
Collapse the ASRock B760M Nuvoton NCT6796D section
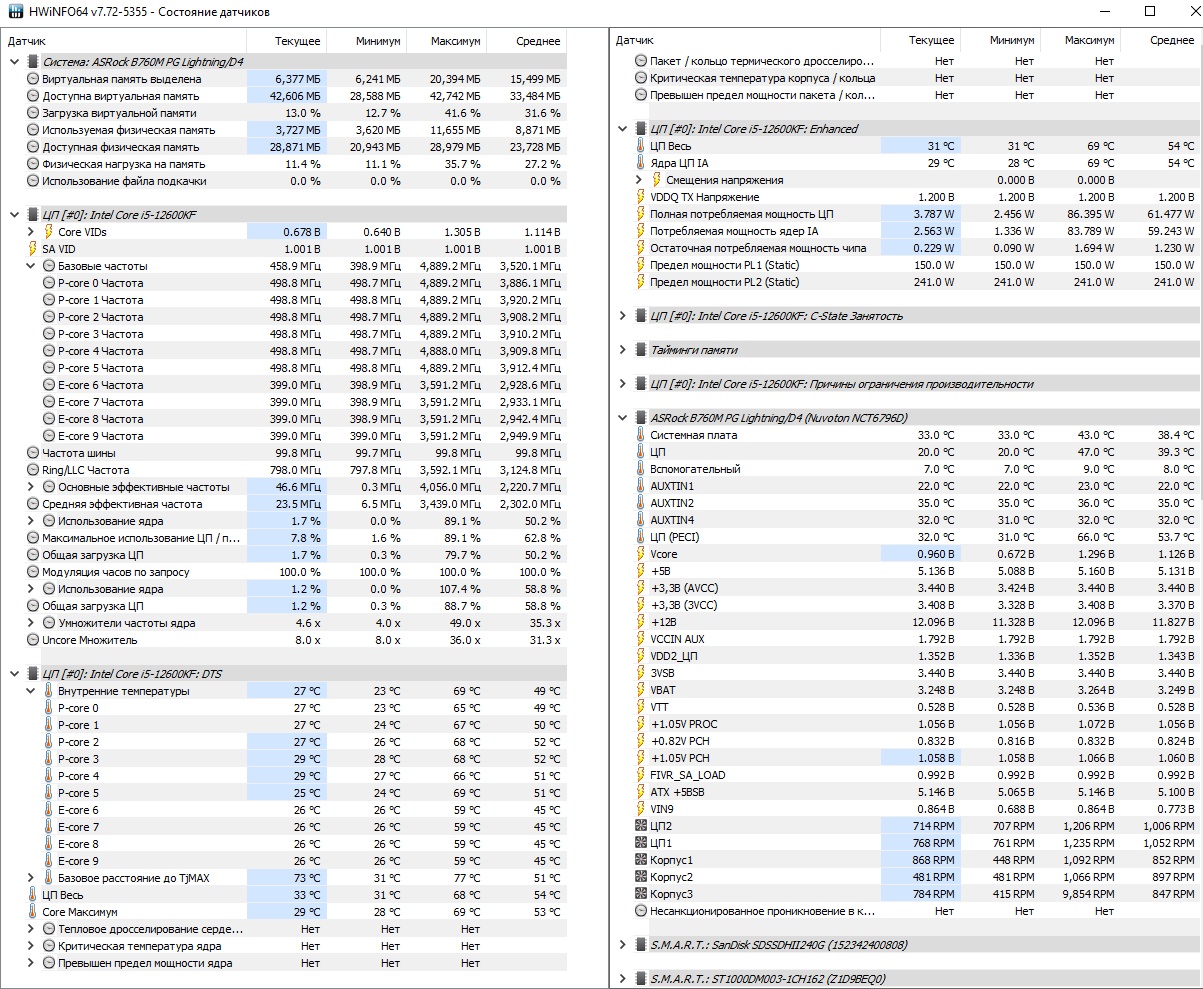point(623,418)
